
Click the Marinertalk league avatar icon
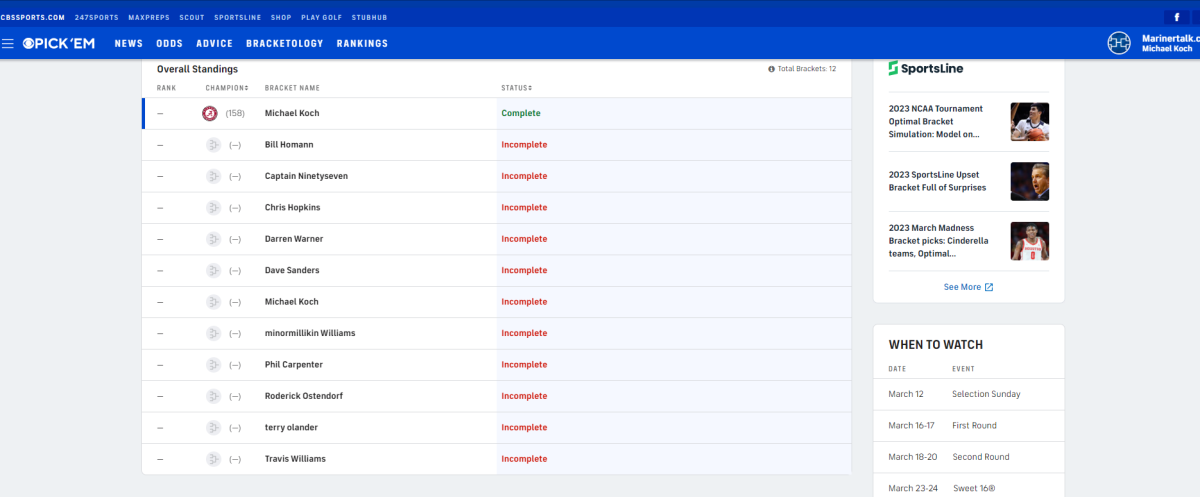[x=1119, y=43]
